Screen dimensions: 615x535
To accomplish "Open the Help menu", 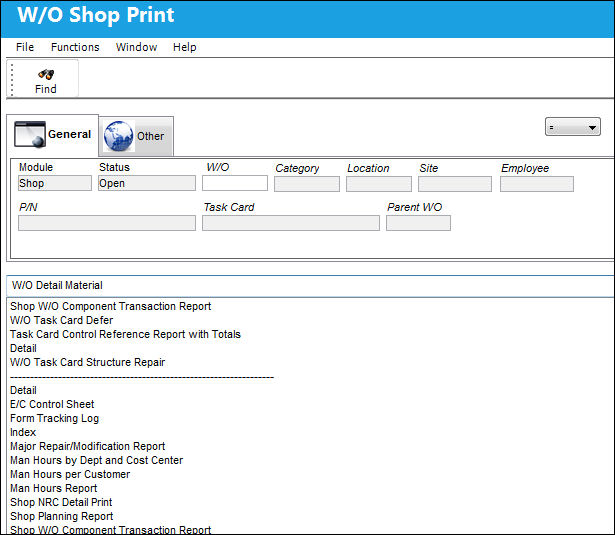I will coord(184,47).
